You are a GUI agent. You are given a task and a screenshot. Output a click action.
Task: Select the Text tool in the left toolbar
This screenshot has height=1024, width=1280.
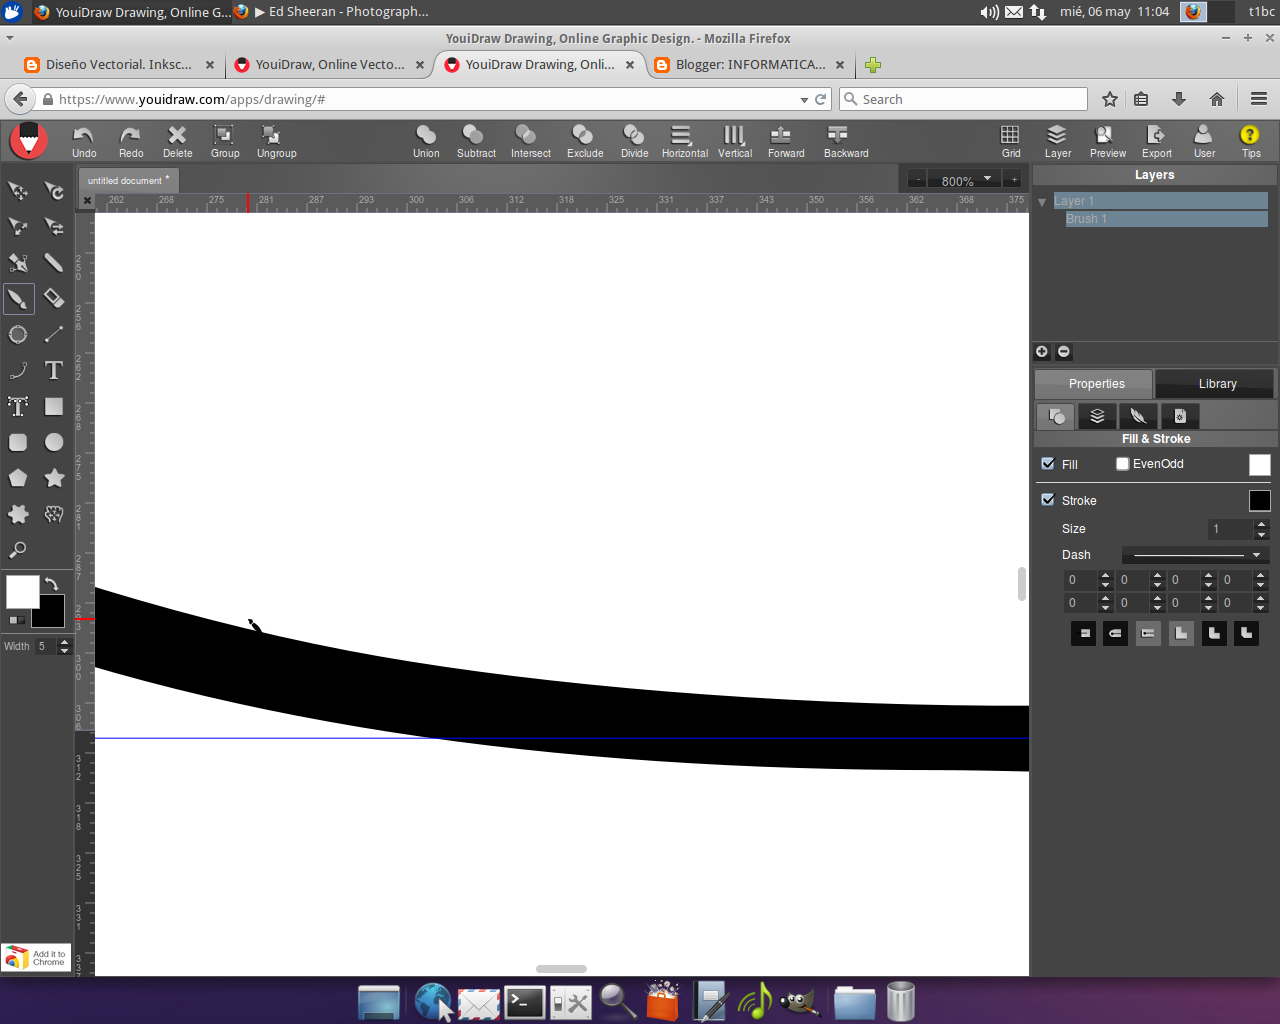coord(53,370)
